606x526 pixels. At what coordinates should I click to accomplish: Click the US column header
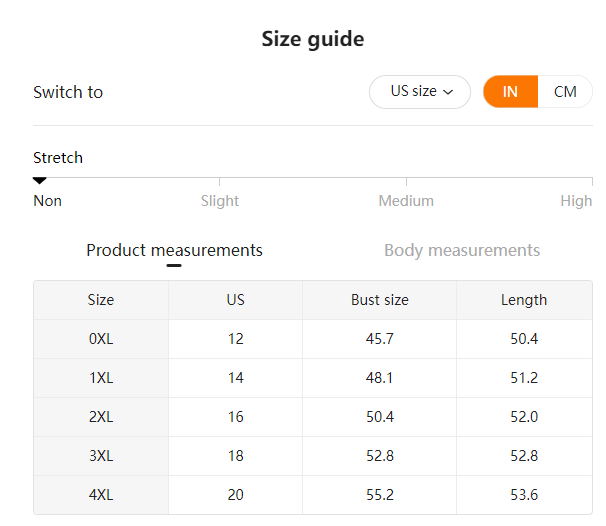coord(235,300)
